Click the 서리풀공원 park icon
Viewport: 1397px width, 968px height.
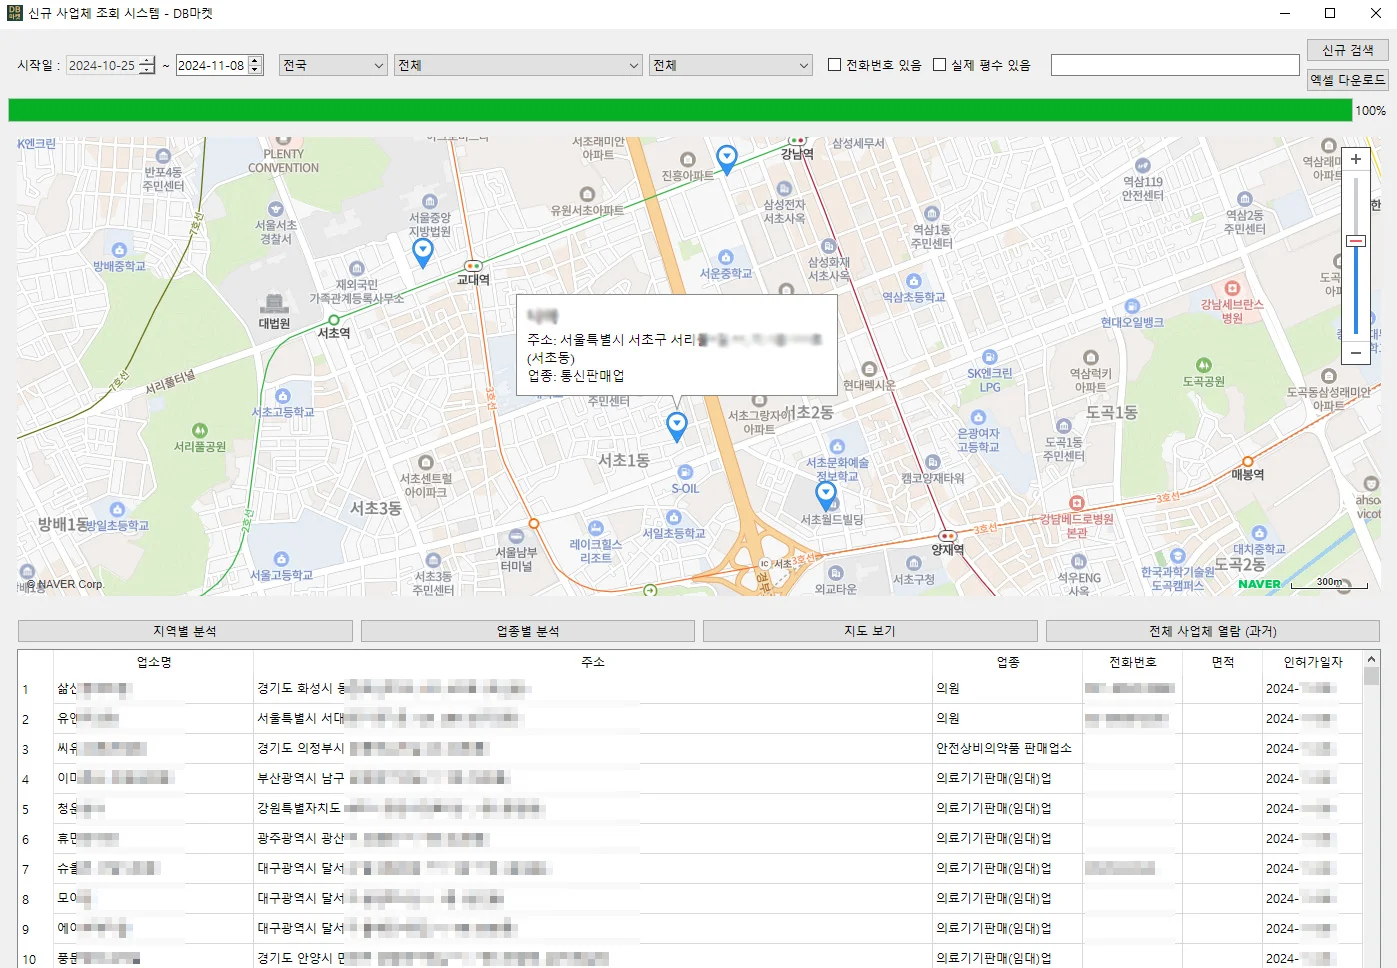point(200,430)
